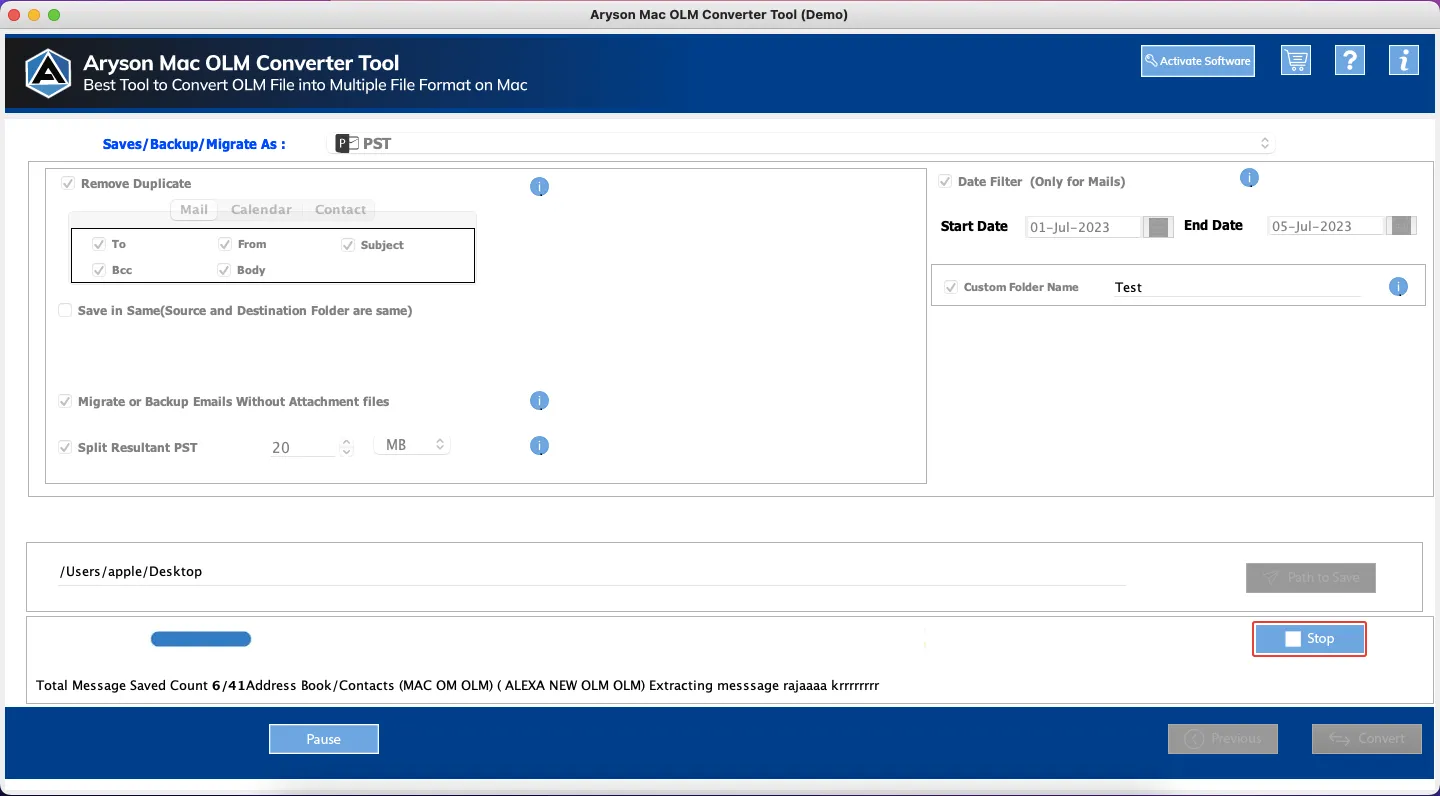
Task: Toggle the Body field checkbox
Action: 225,270
